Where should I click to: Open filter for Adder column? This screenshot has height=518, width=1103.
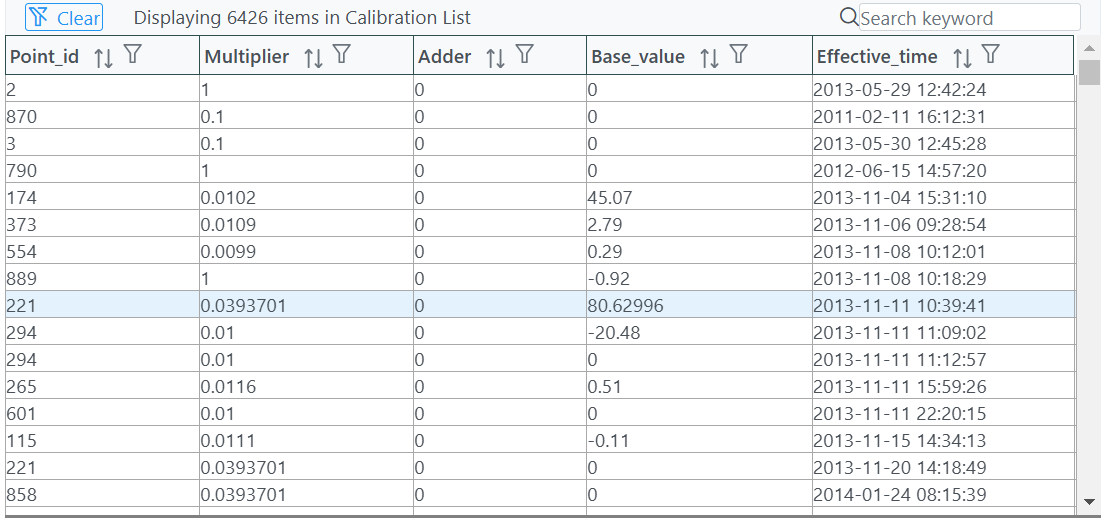[x=524, y=54]
